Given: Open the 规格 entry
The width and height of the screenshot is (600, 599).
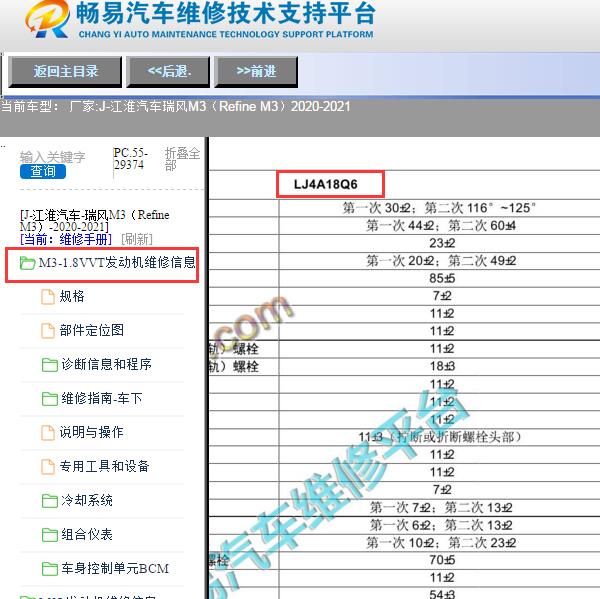Looking at the screenshot, I should point(72,297).
